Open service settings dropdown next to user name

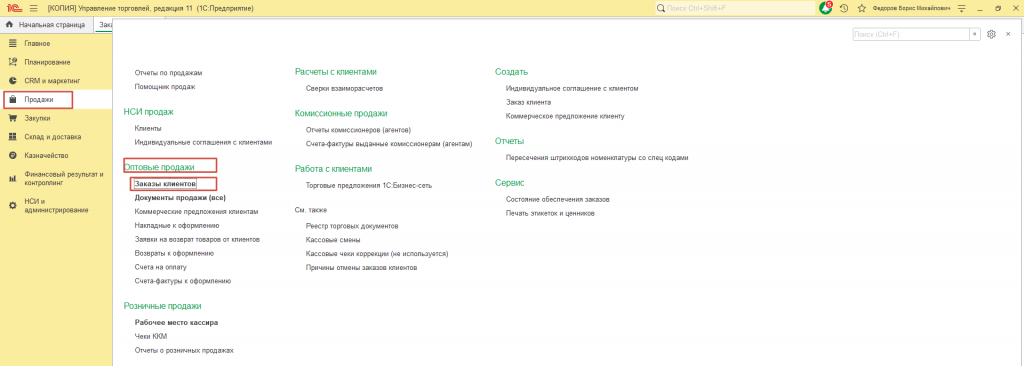pyautogui.click(x=961, y=8)
